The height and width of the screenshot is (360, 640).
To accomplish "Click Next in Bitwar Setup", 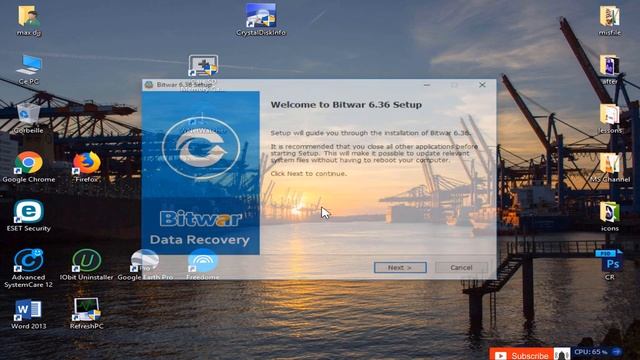I will (400, 267).
